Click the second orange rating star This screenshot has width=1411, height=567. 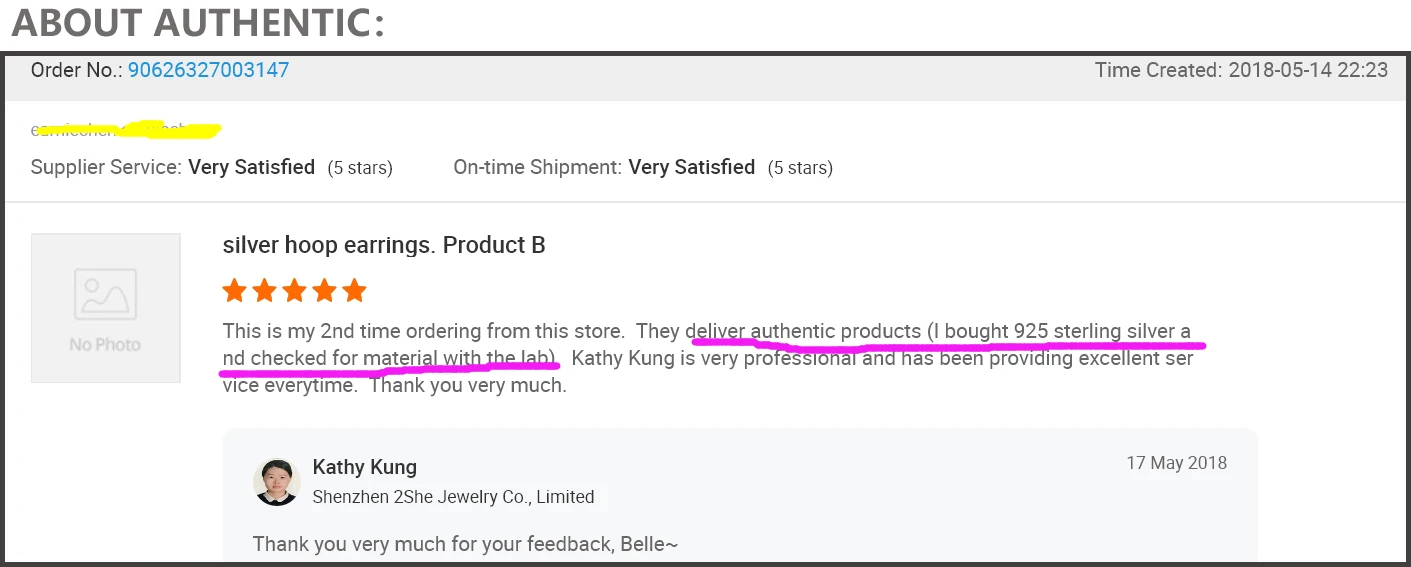264,291
